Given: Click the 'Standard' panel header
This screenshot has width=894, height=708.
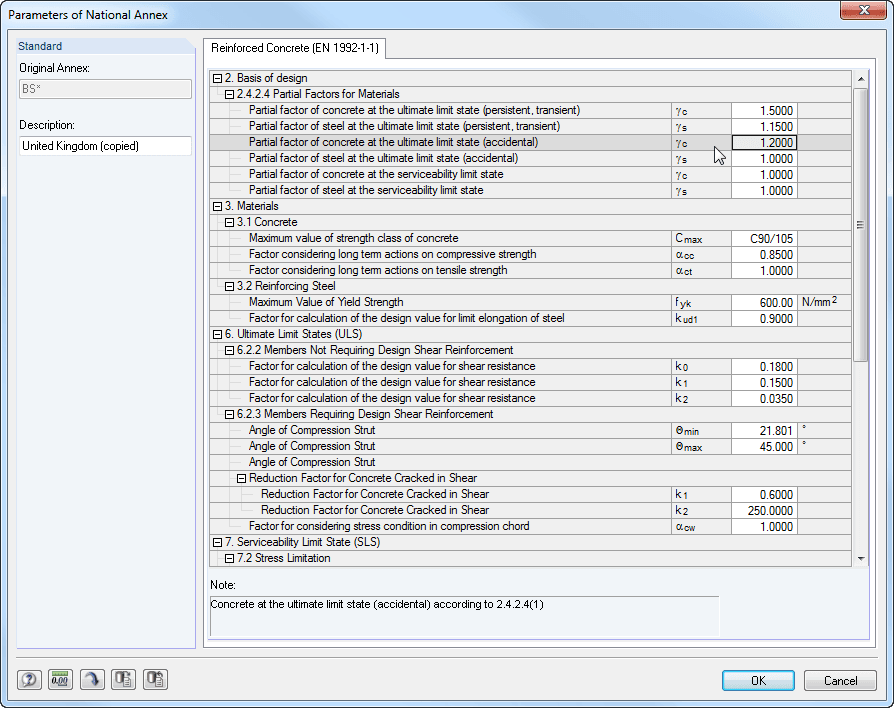Looking at the screenshot, I should point(105,46).
